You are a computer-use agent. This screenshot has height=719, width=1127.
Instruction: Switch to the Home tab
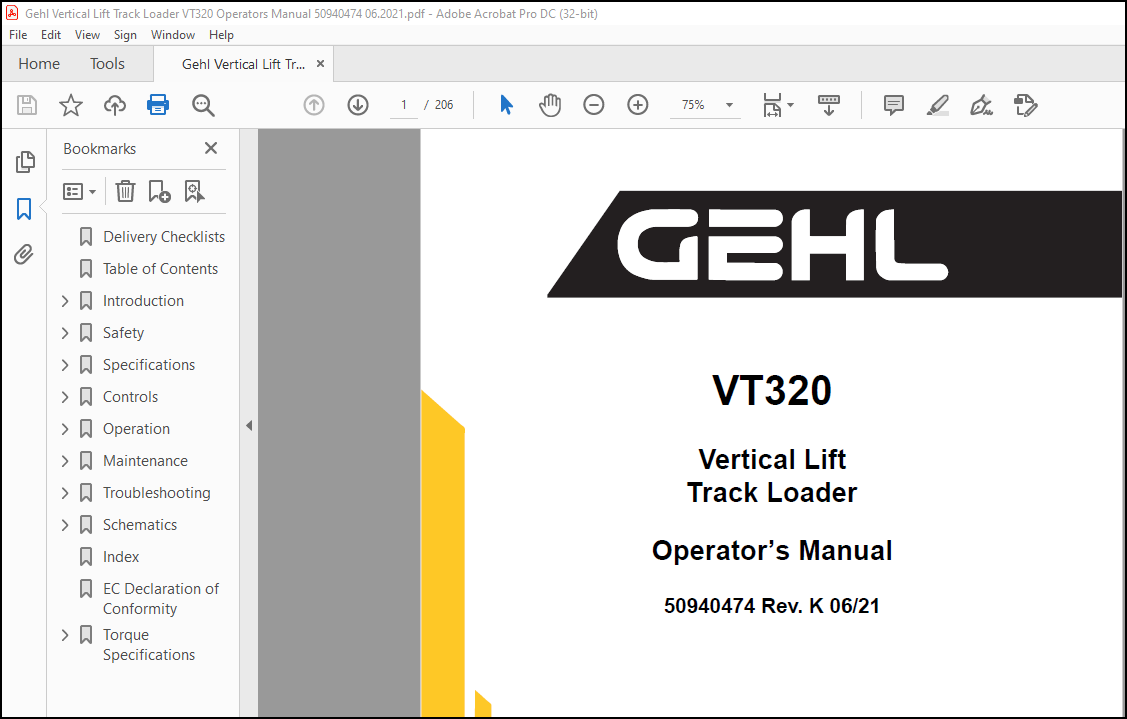39,64
